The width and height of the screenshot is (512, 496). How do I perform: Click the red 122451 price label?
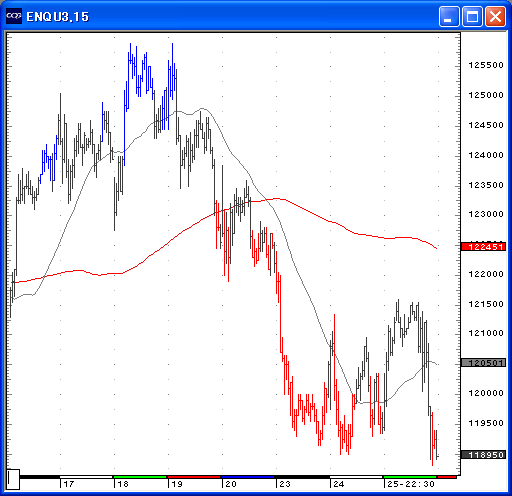coord(483,247)
